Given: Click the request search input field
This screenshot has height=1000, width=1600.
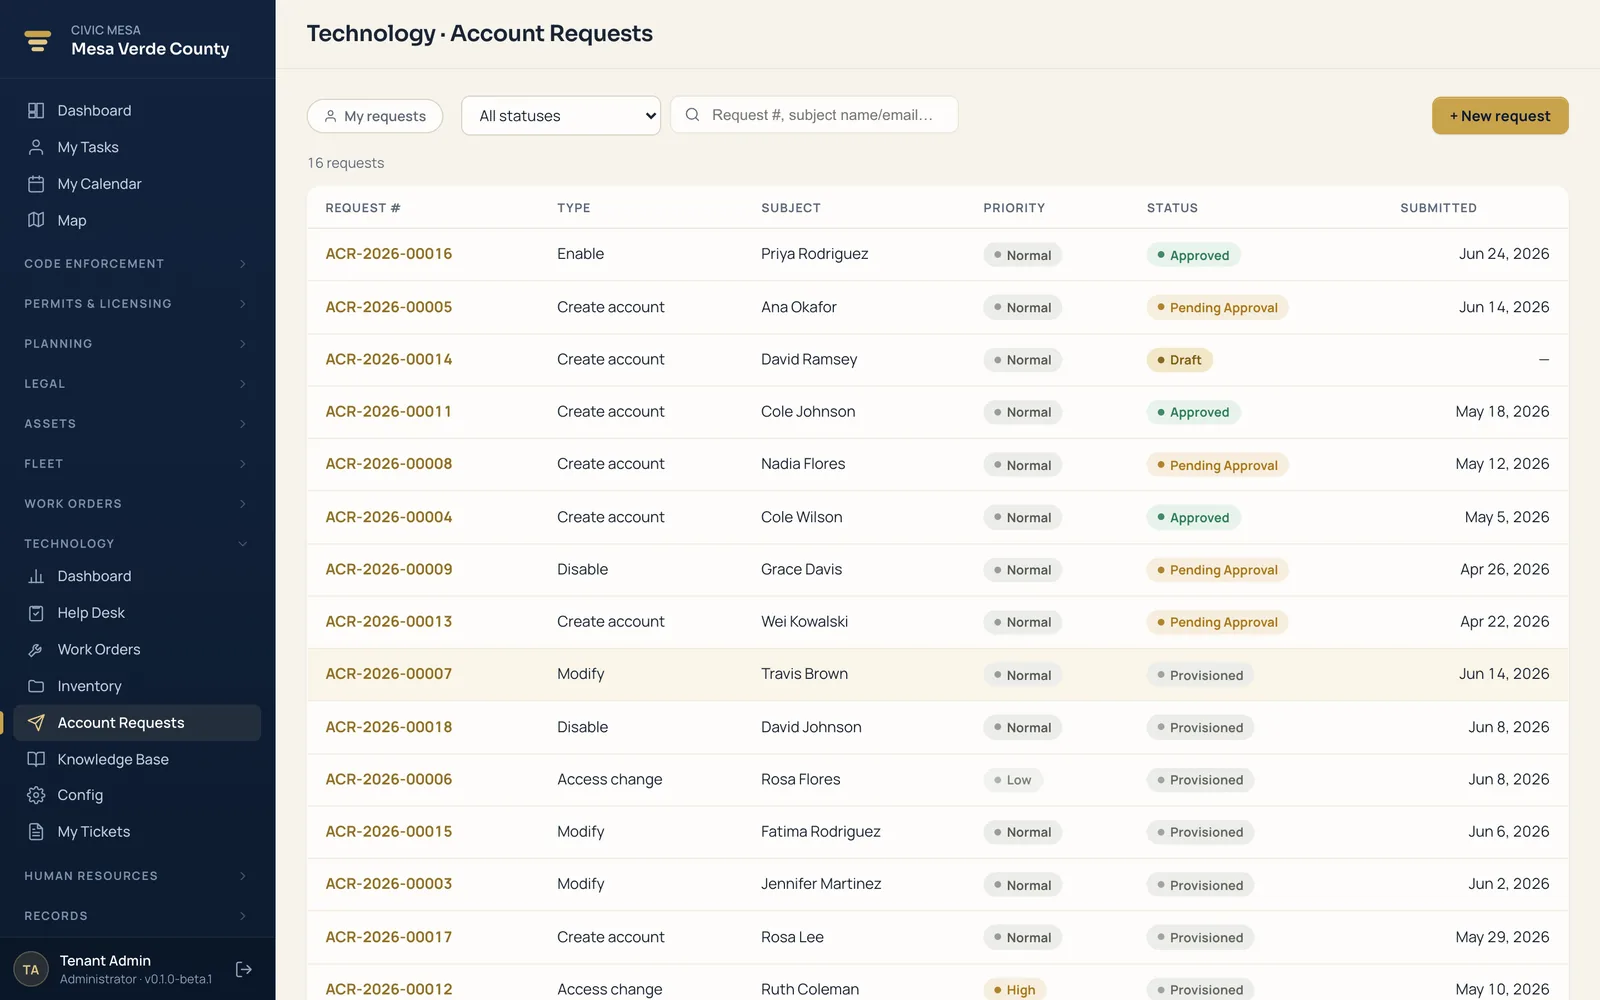Looking at the screenshot, I should coord(814,115).
